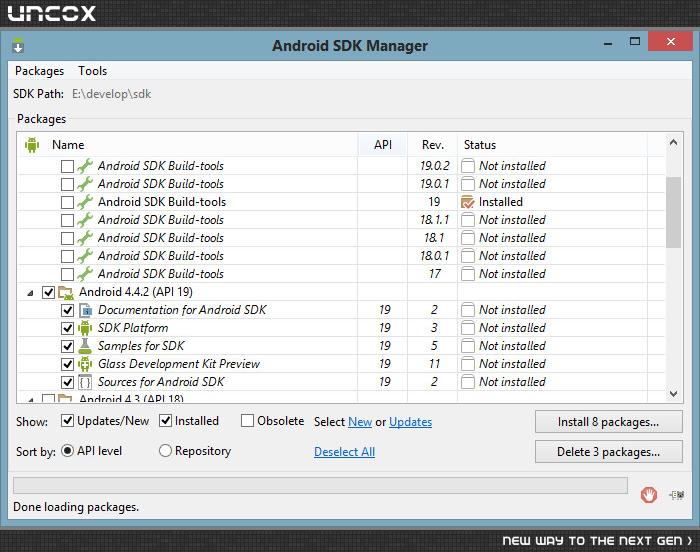Sort packages by API level

(x=67, y=451)
